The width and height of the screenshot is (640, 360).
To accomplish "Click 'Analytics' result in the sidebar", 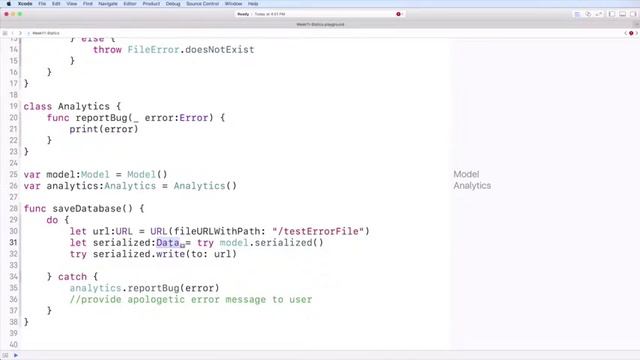I will [x=472, y=186].
